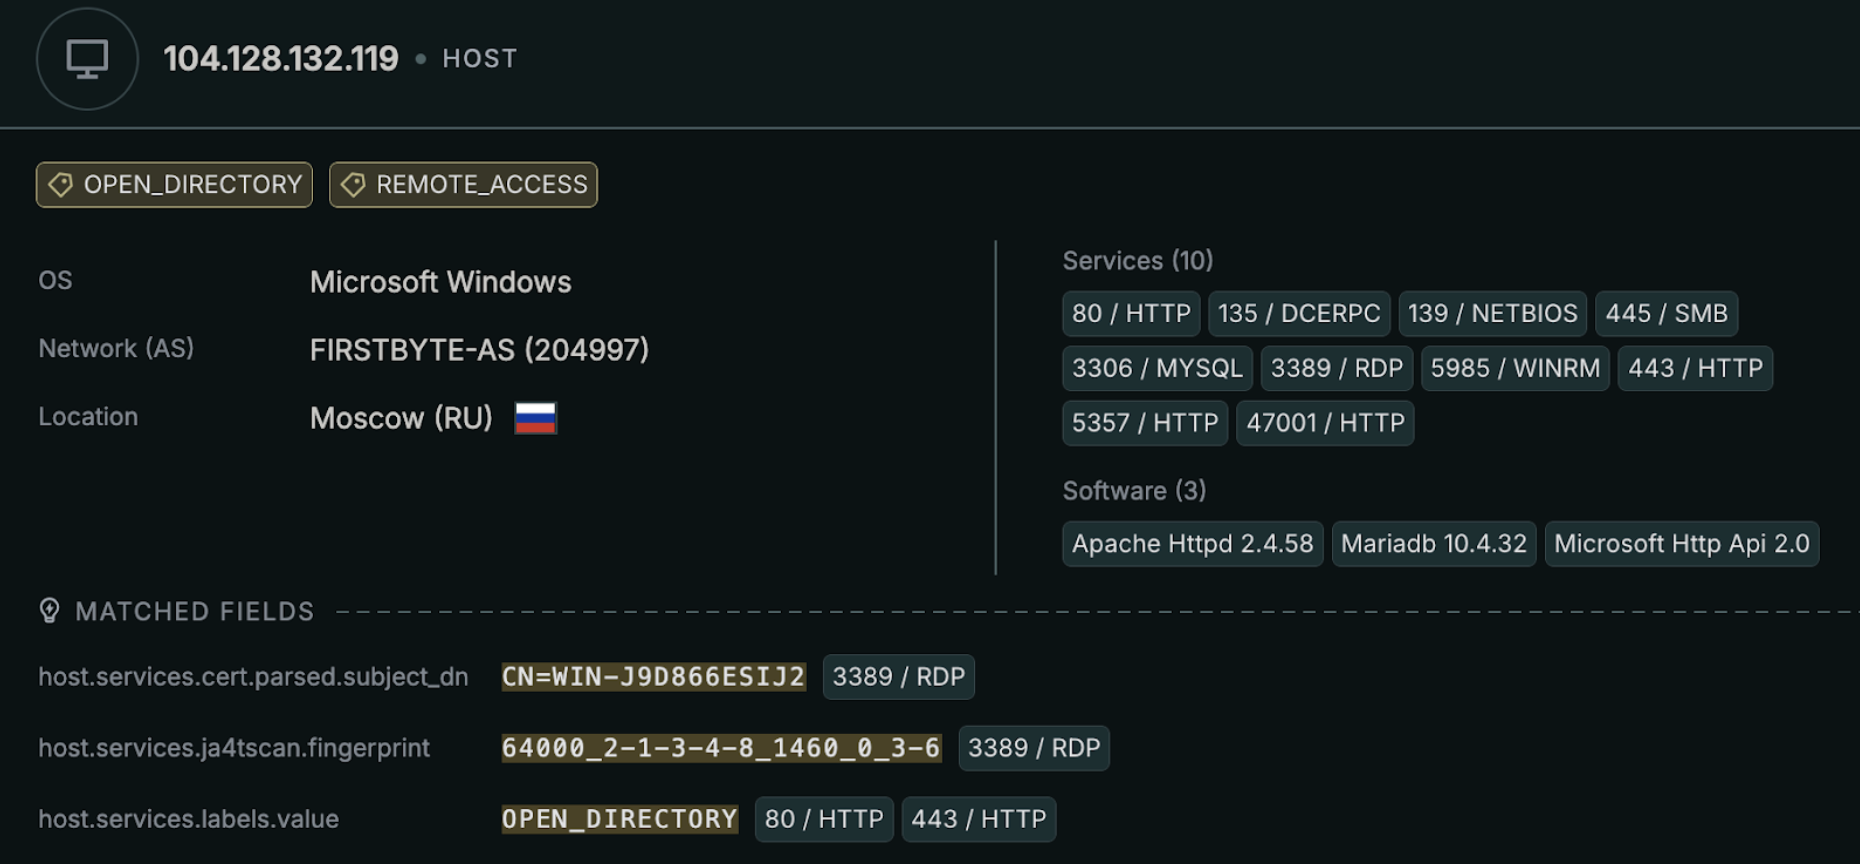Select Microsoft Http Api 2.0 chip

click(1681, 544)
